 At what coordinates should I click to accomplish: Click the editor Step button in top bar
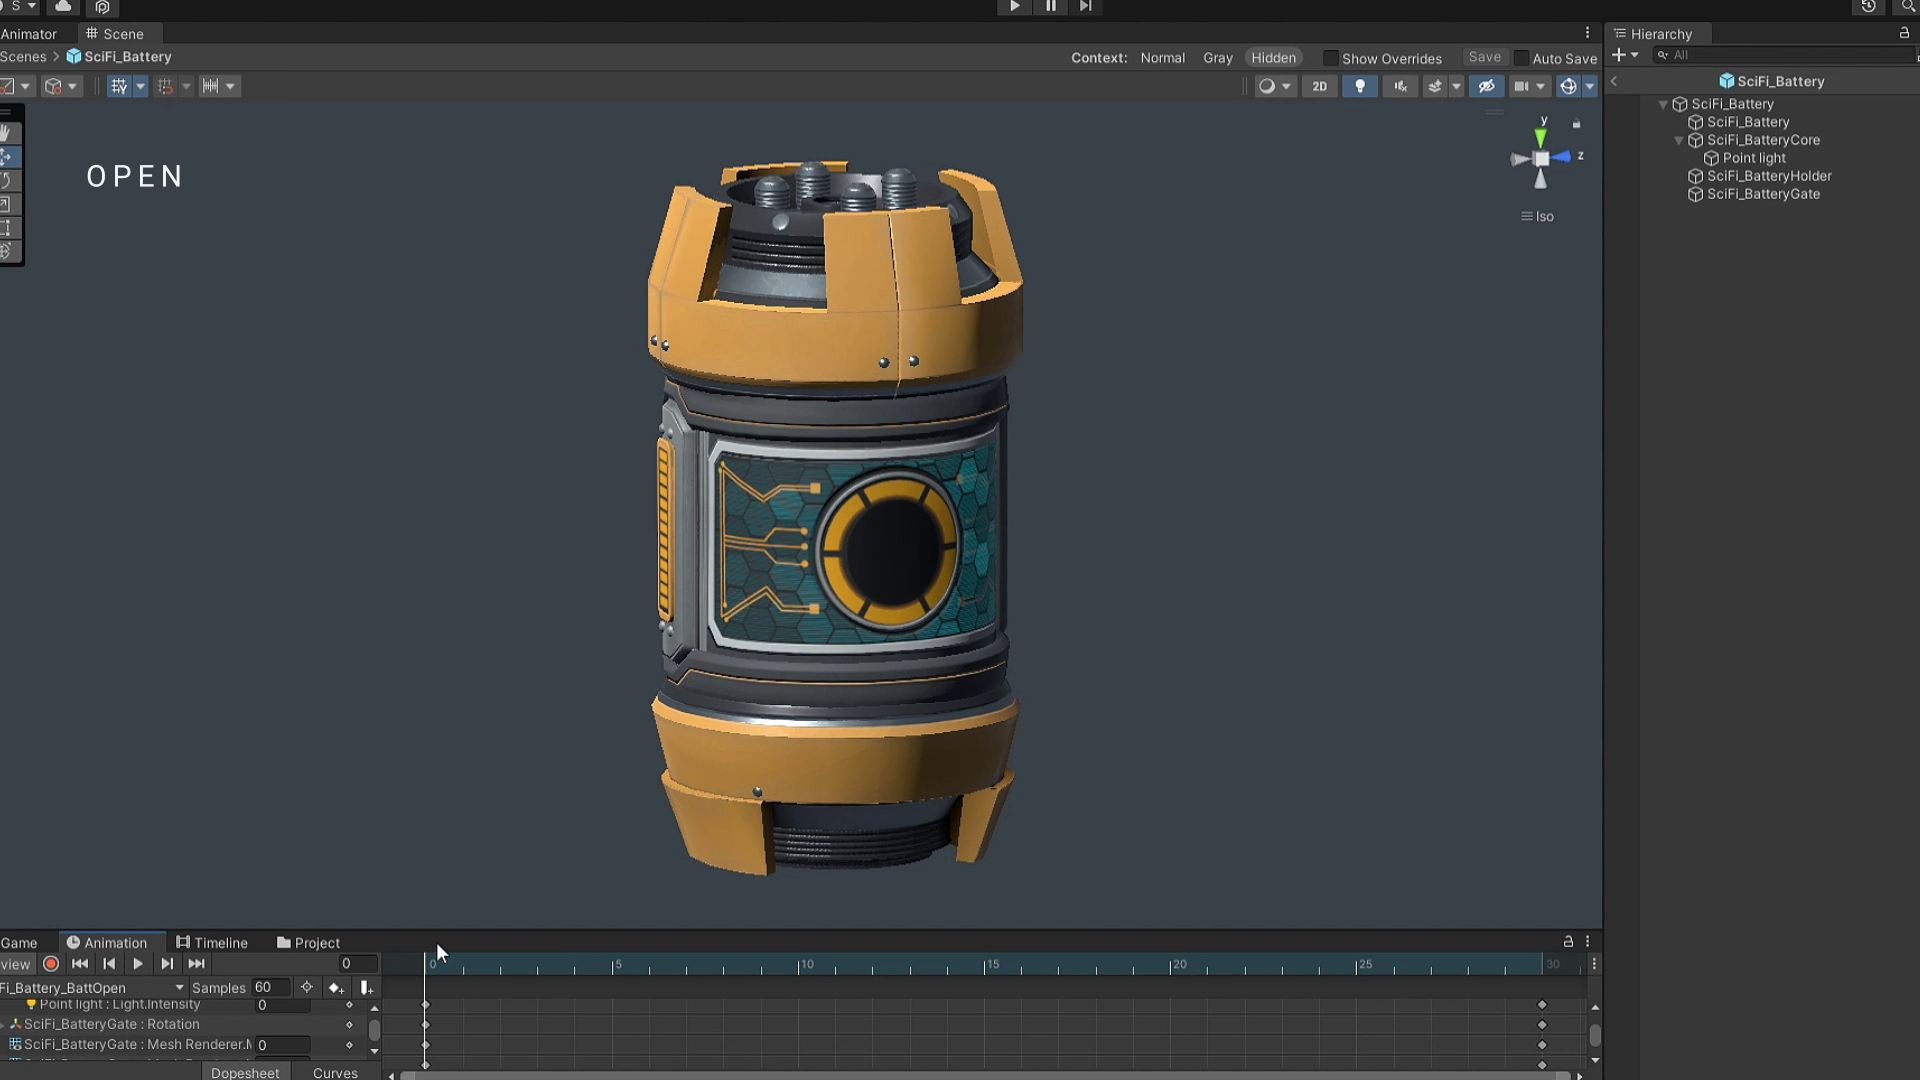pyautogui.click(x=1085, y=7)
